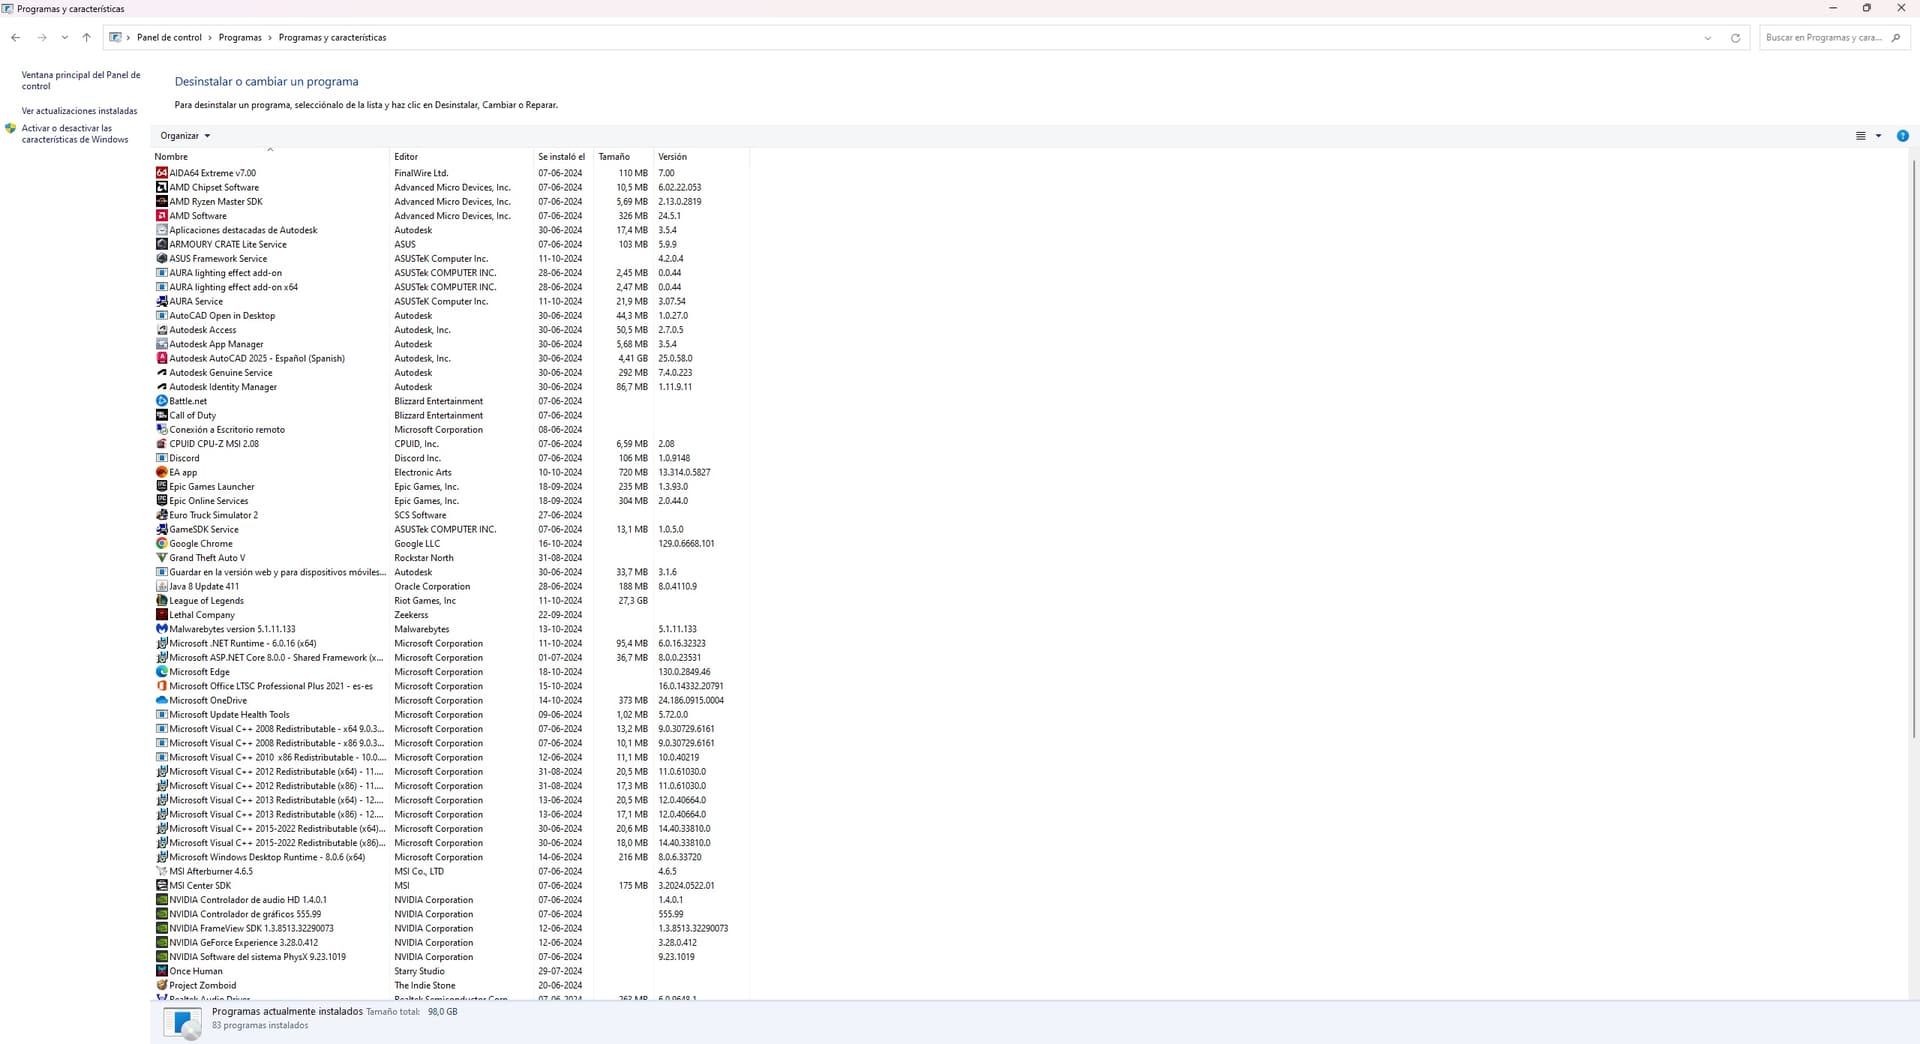Select AURA Service row
The image size is (1920, 1044).
(x=450, y=301)
